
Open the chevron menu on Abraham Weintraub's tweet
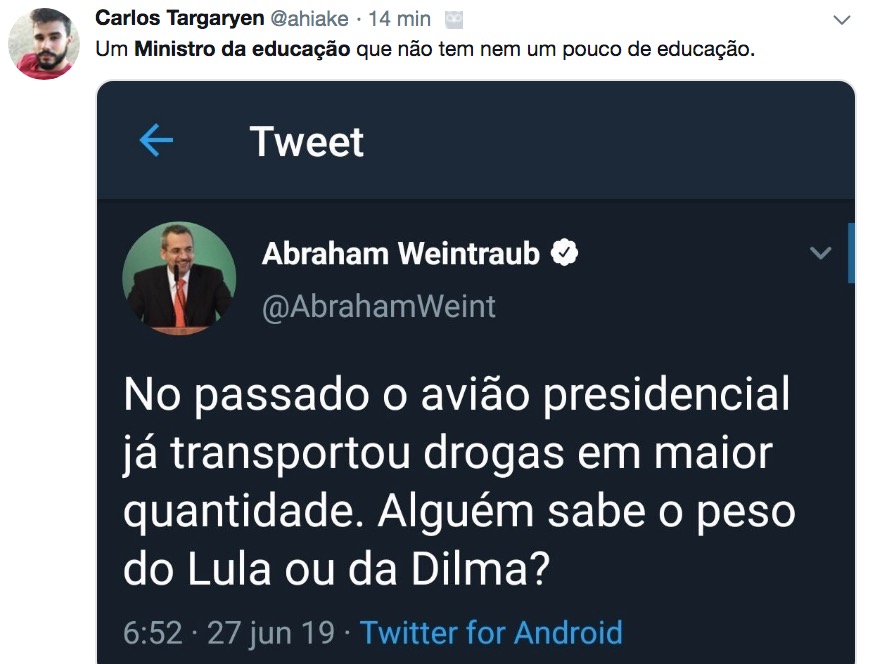click(x=820, y=253)
